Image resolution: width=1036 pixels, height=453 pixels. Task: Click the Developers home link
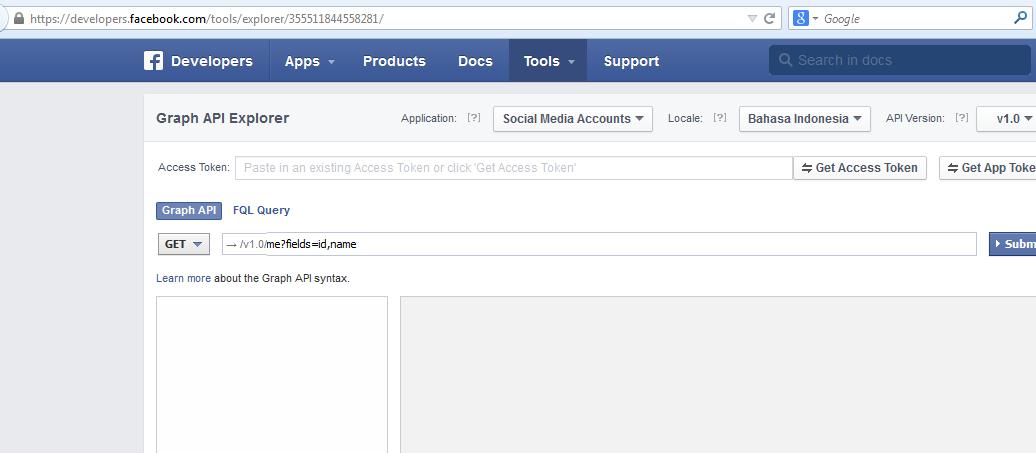point(211,61)
